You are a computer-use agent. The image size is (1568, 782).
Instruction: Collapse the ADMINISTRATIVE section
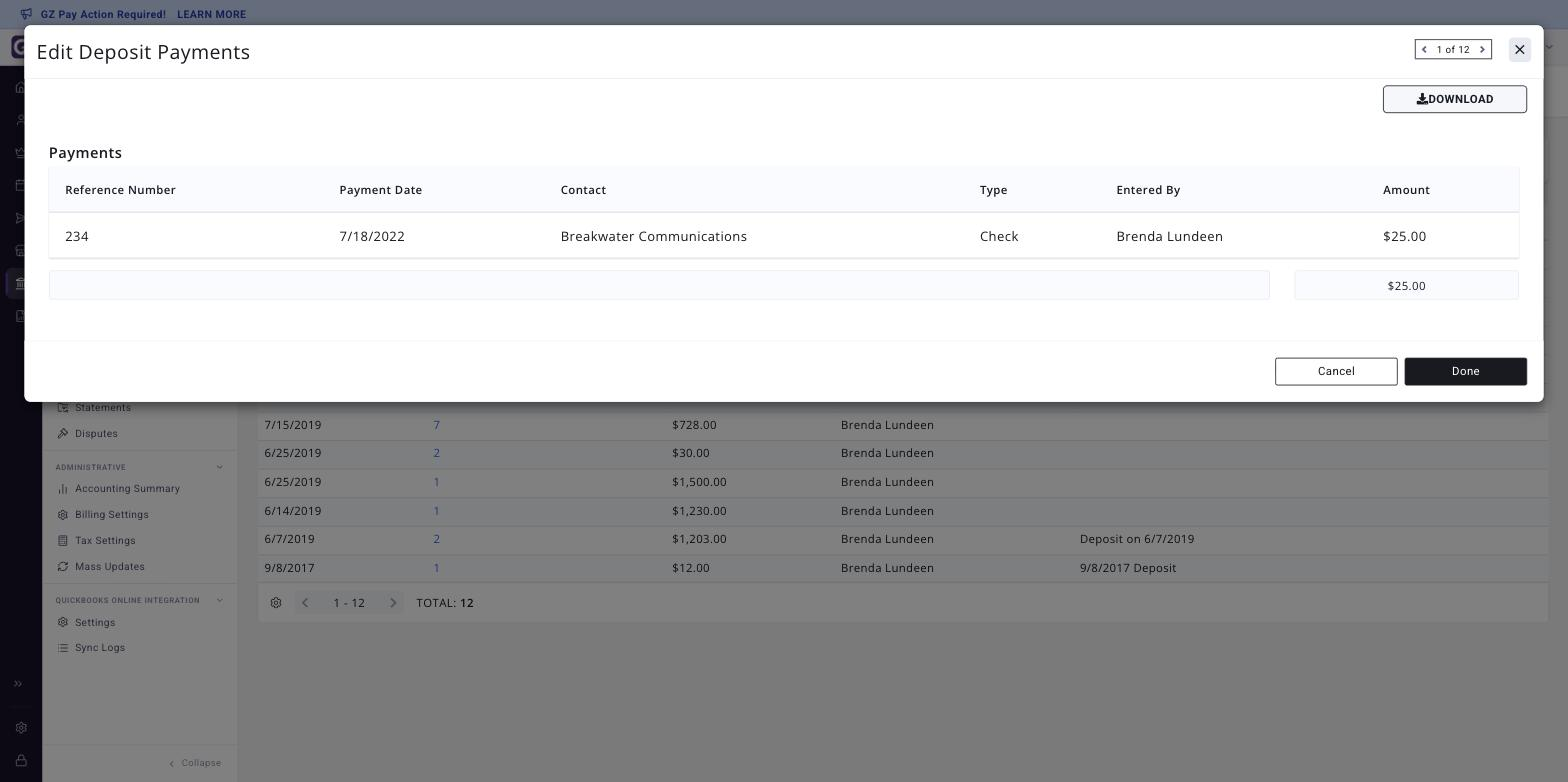220,467
